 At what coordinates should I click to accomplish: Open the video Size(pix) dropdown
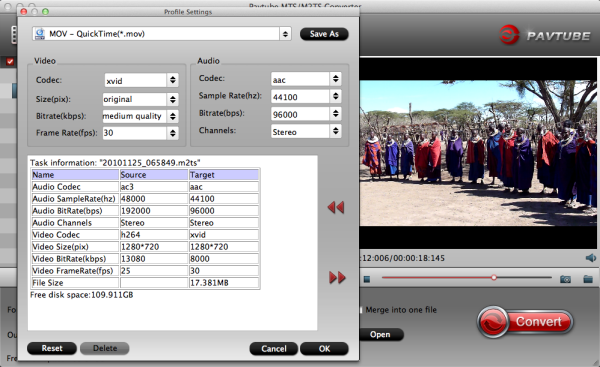(x=173, y=99)
